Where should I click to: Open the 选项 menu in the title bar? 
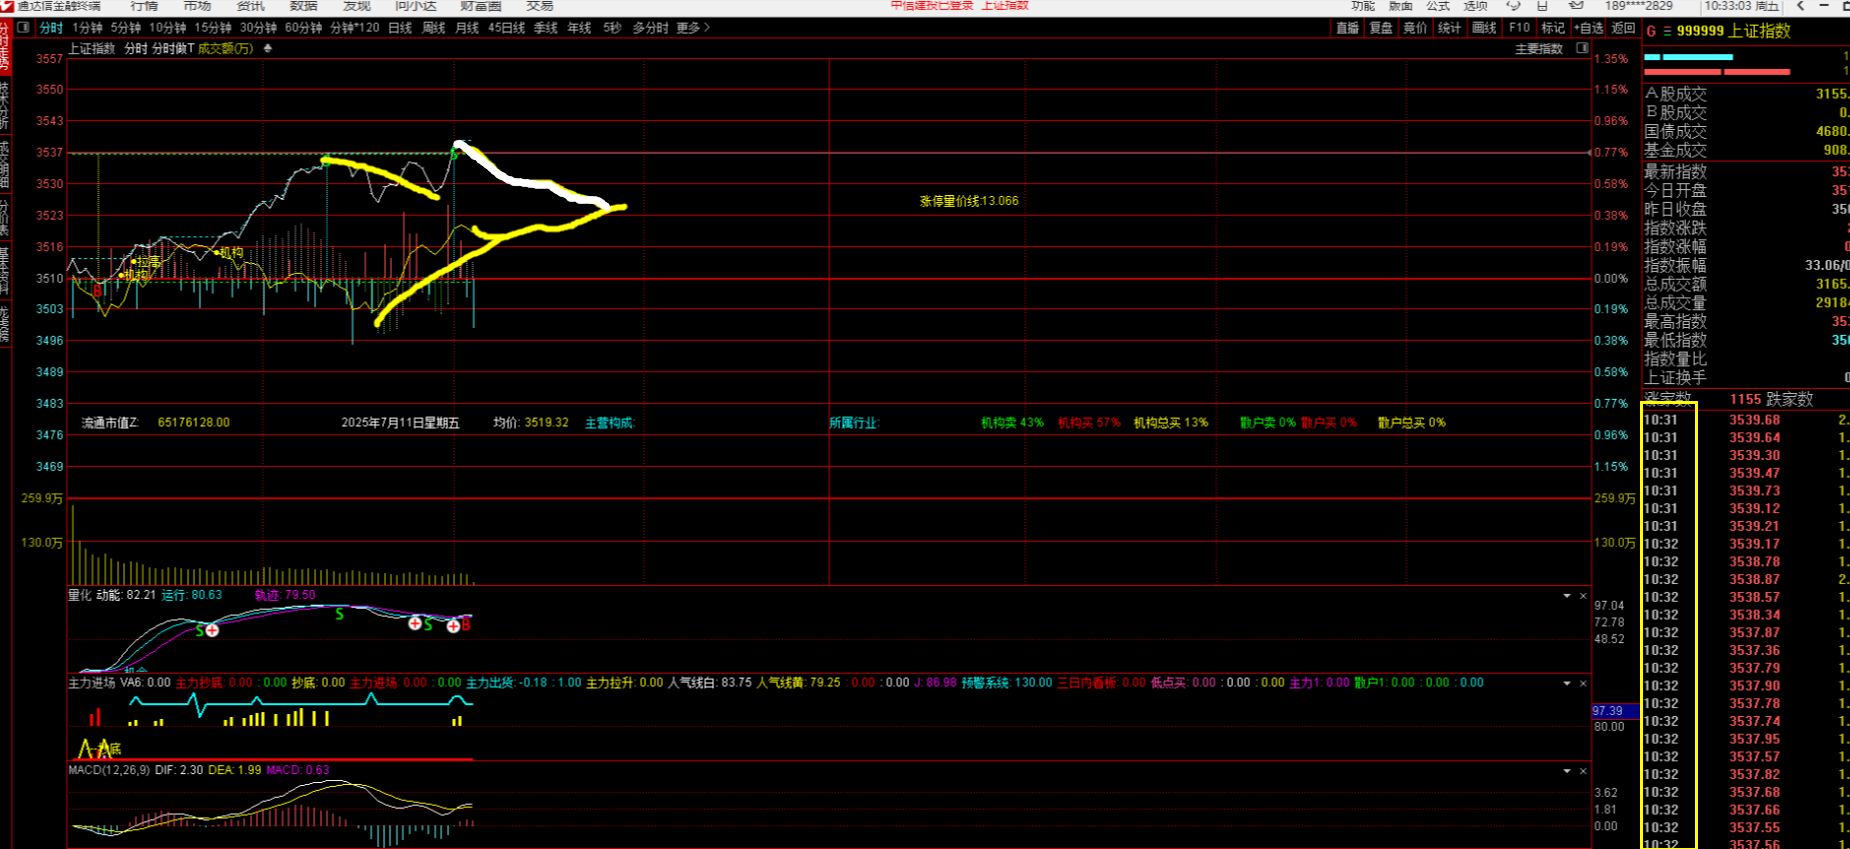1476,6
